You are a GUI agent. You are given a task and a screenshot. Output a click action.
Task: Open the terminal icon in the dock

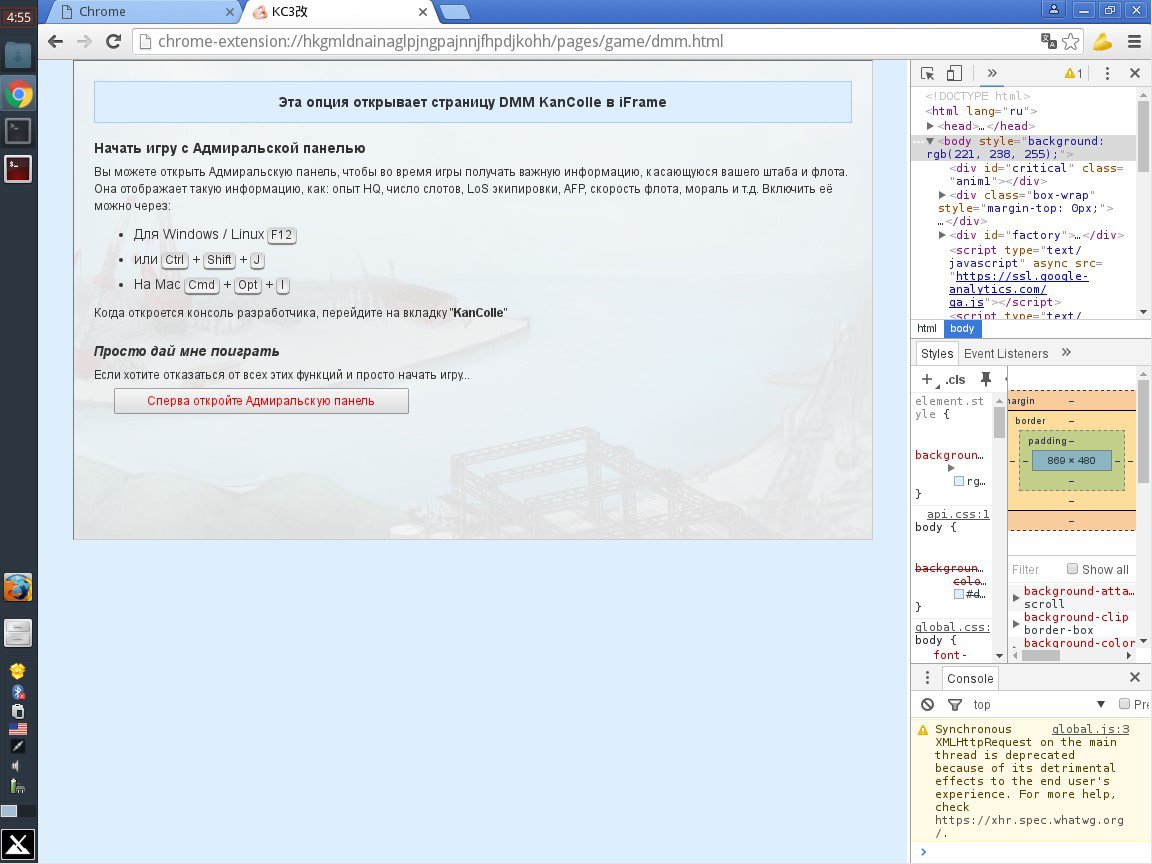point(18,131)
